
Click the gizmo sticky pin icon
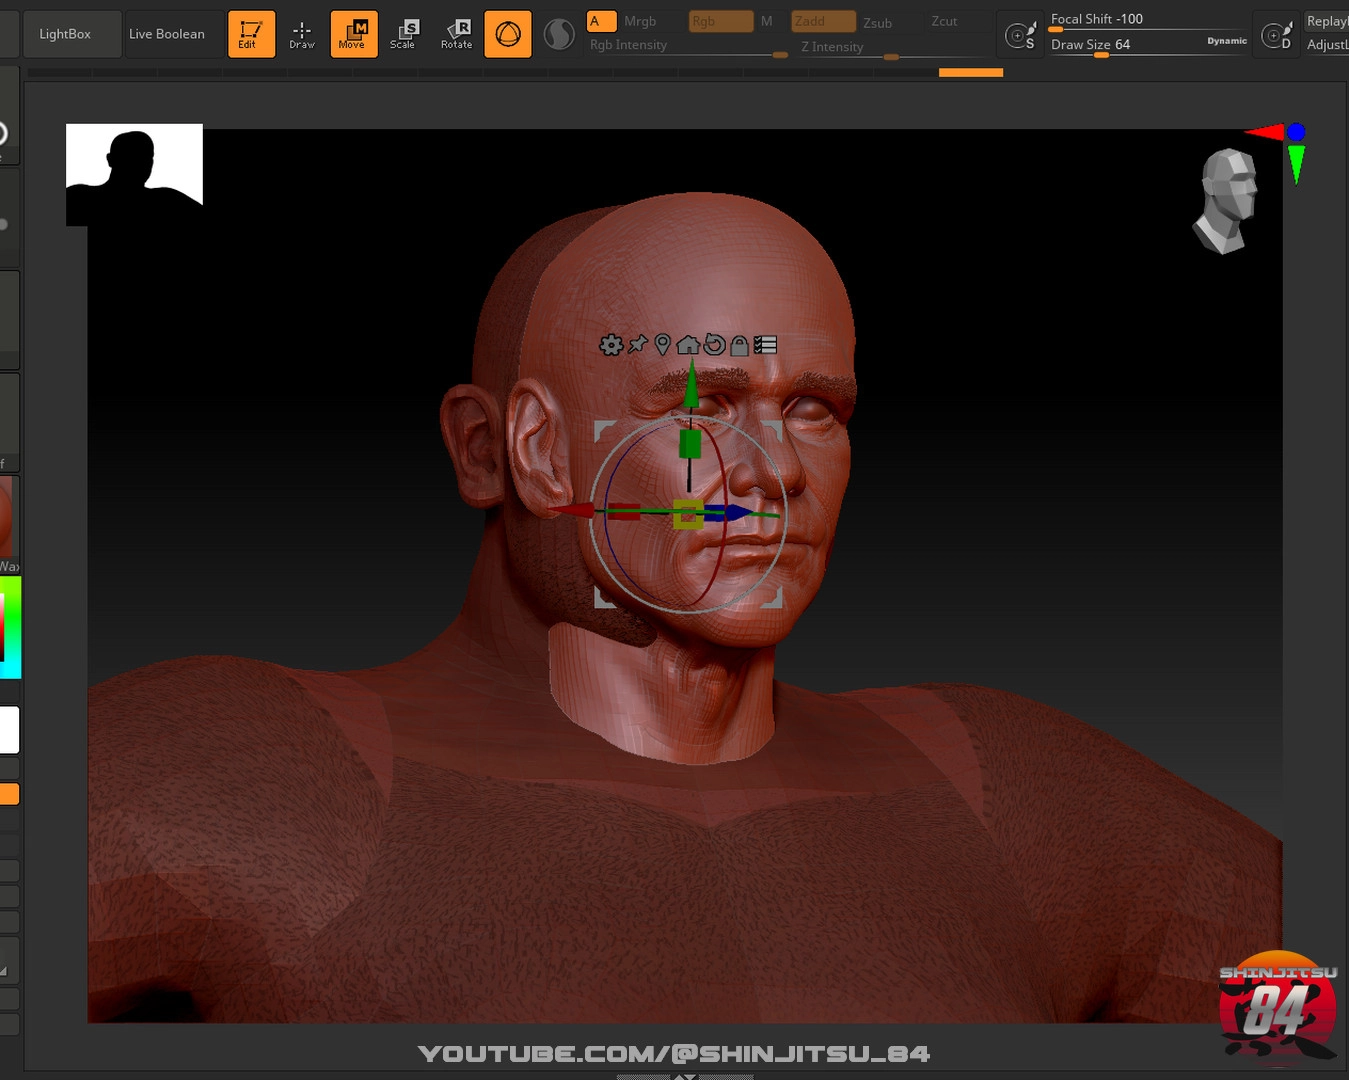(637, 345)
